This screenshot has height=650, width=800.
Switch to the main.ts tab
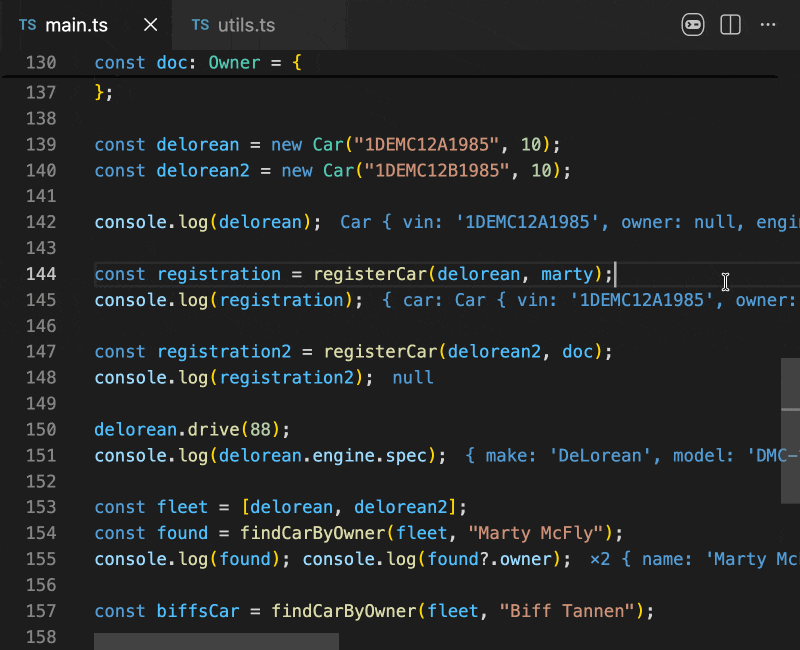point(77,25)
